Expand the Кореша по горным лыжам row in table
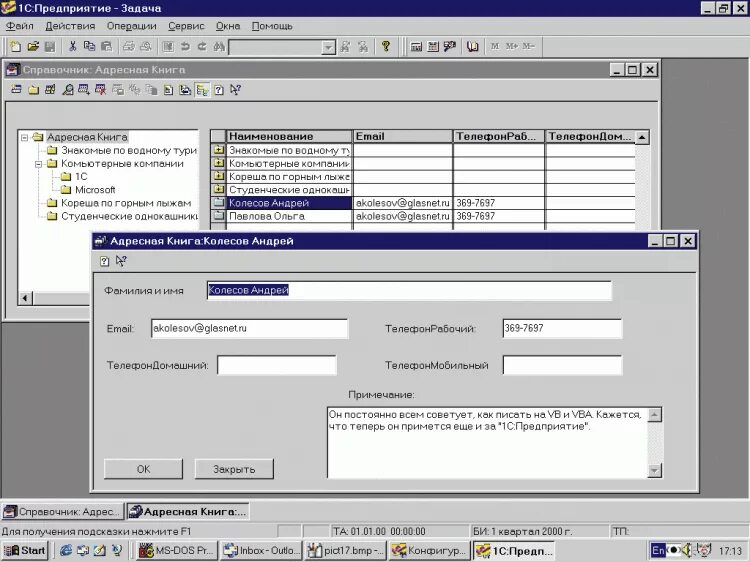The width and height of the screenshot is (750, 562). [219, 176]
